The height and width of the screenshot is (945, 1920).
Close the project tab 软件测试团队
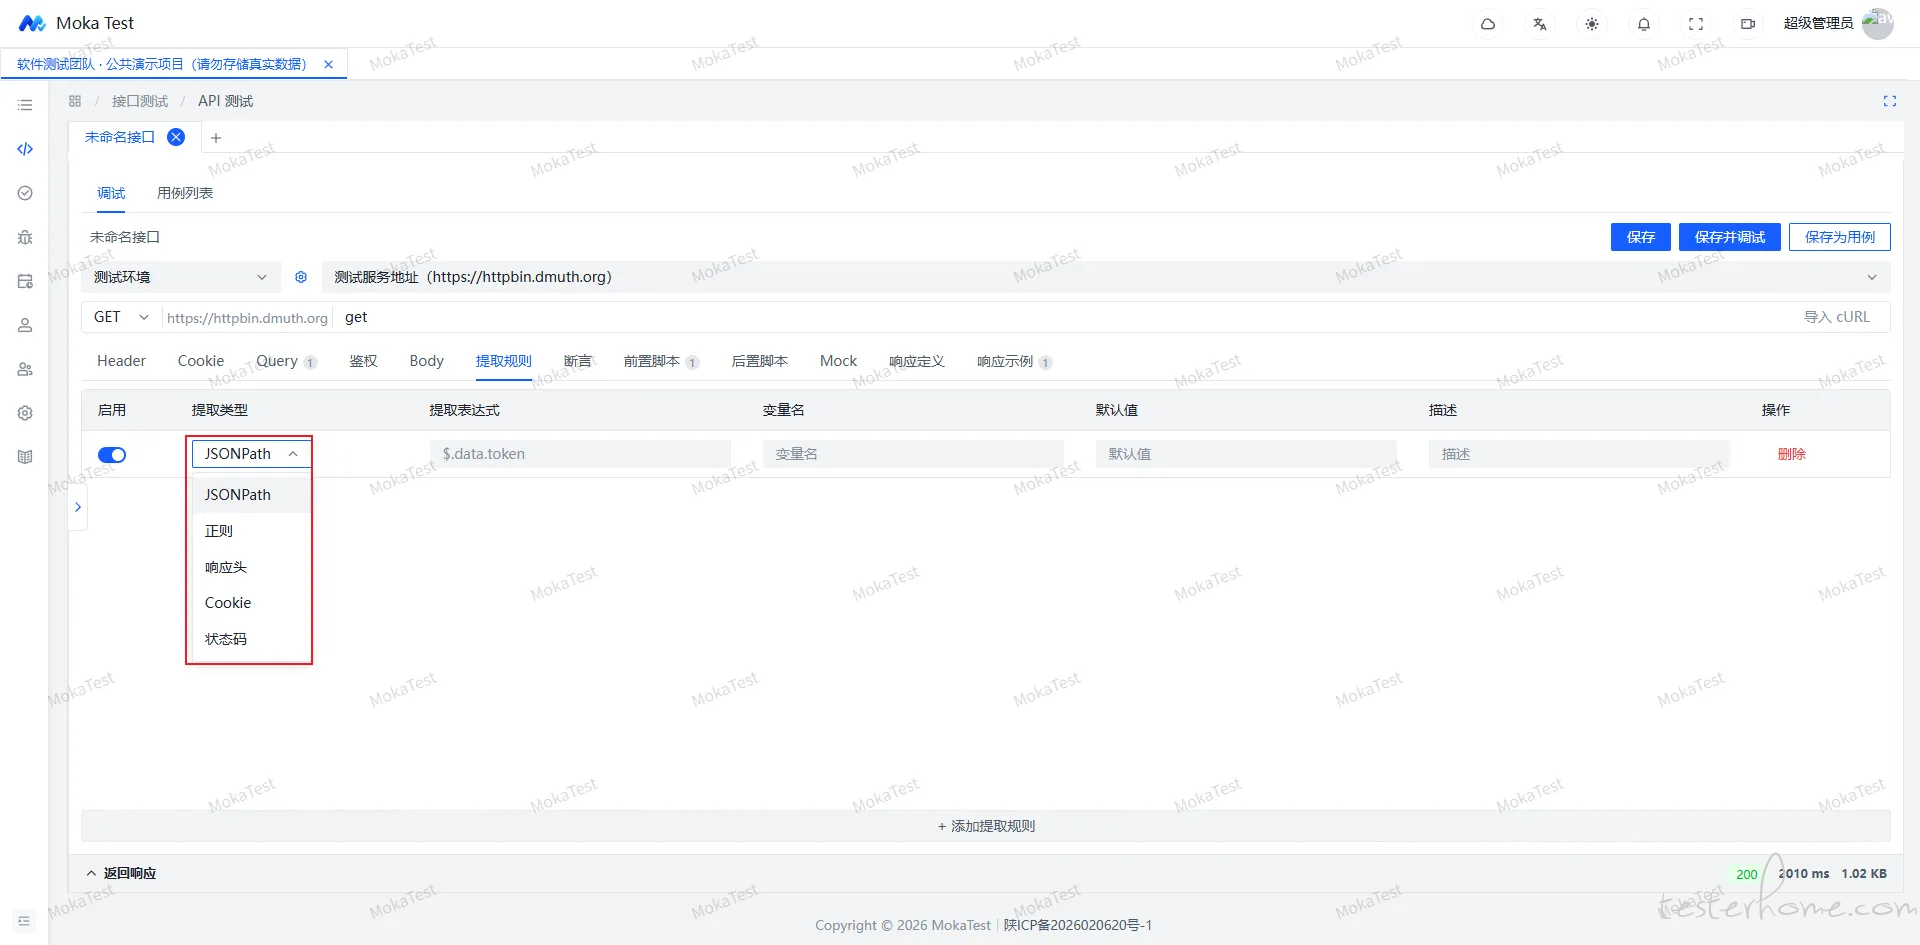point(328,64)
